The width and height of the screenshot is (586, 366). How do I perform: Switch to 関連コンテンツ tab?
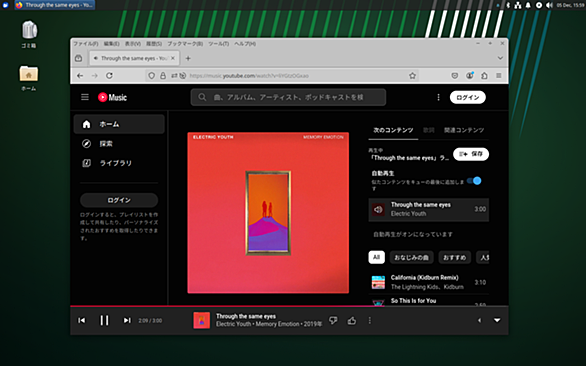click(x=464, y=130)
